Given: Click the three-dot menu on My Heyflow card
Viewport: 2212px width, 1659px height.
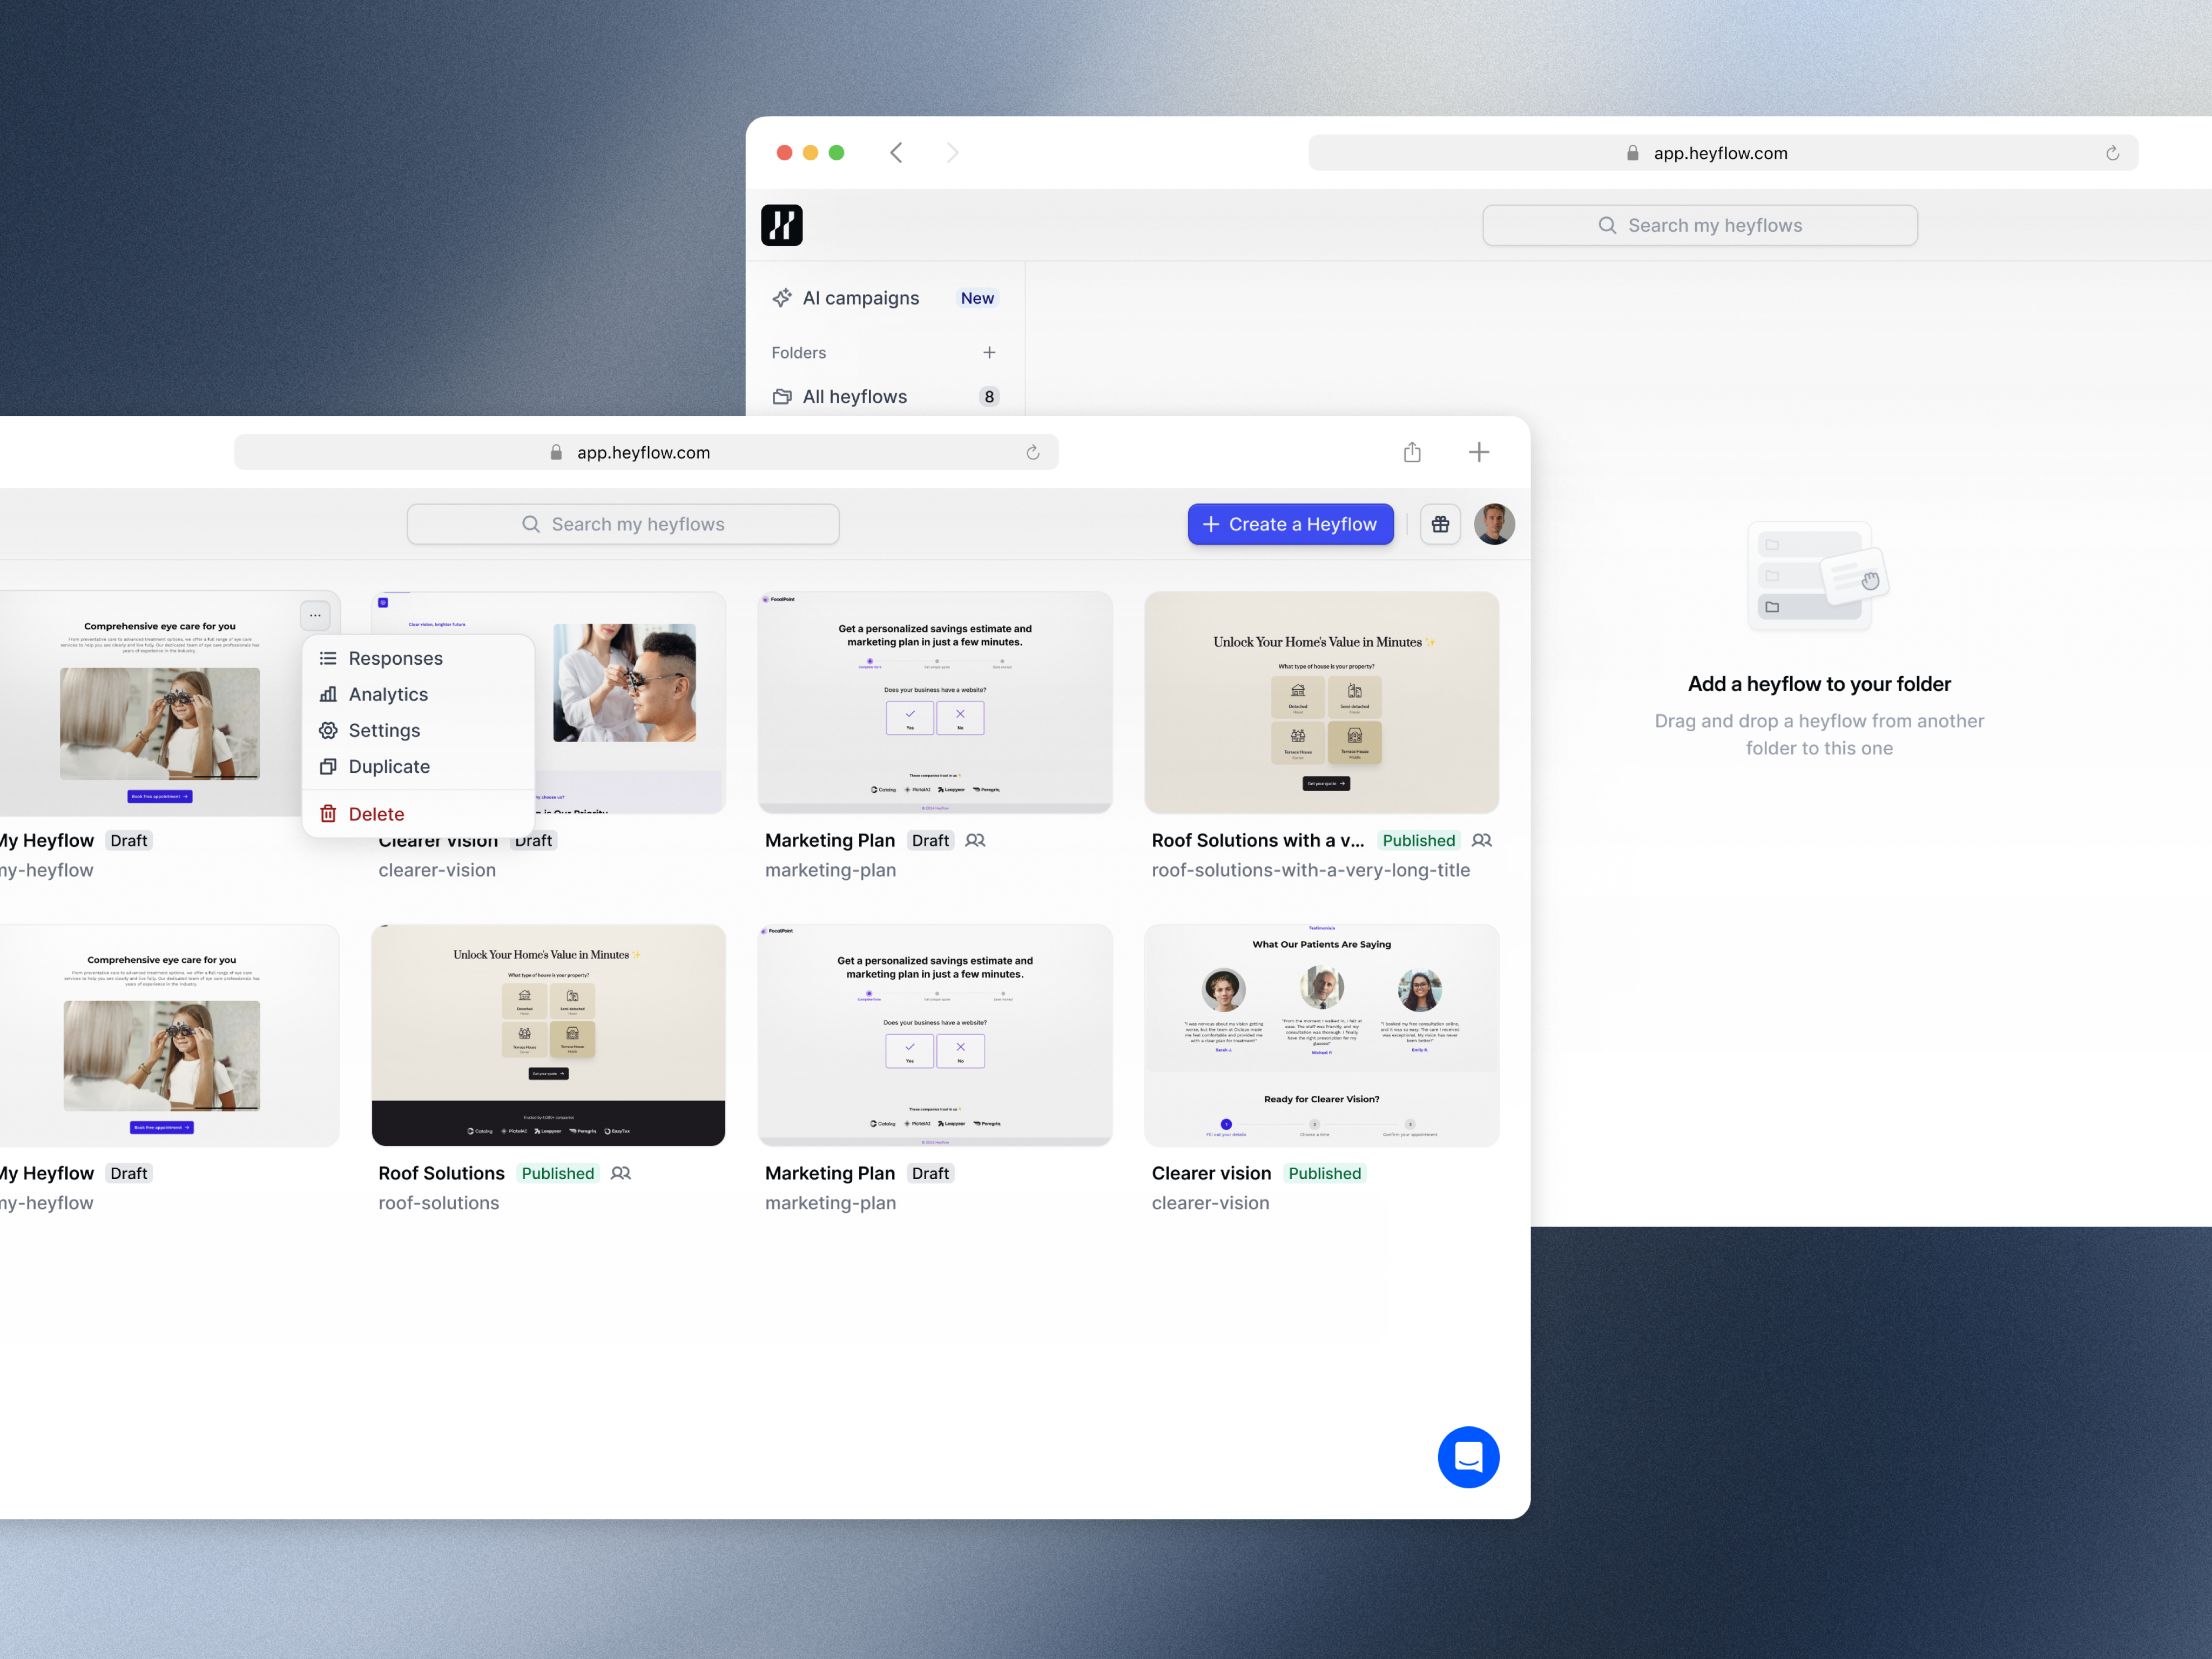Looking at the screenshot, I should (315, 615).
